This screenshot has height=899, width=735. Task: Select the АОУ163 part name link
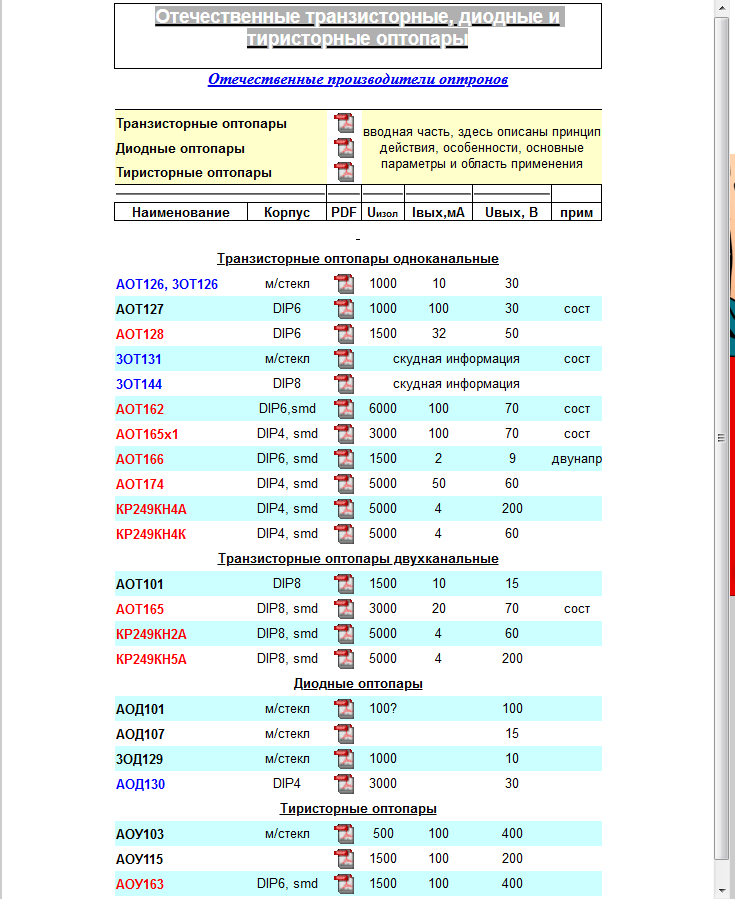pos(140,884)
